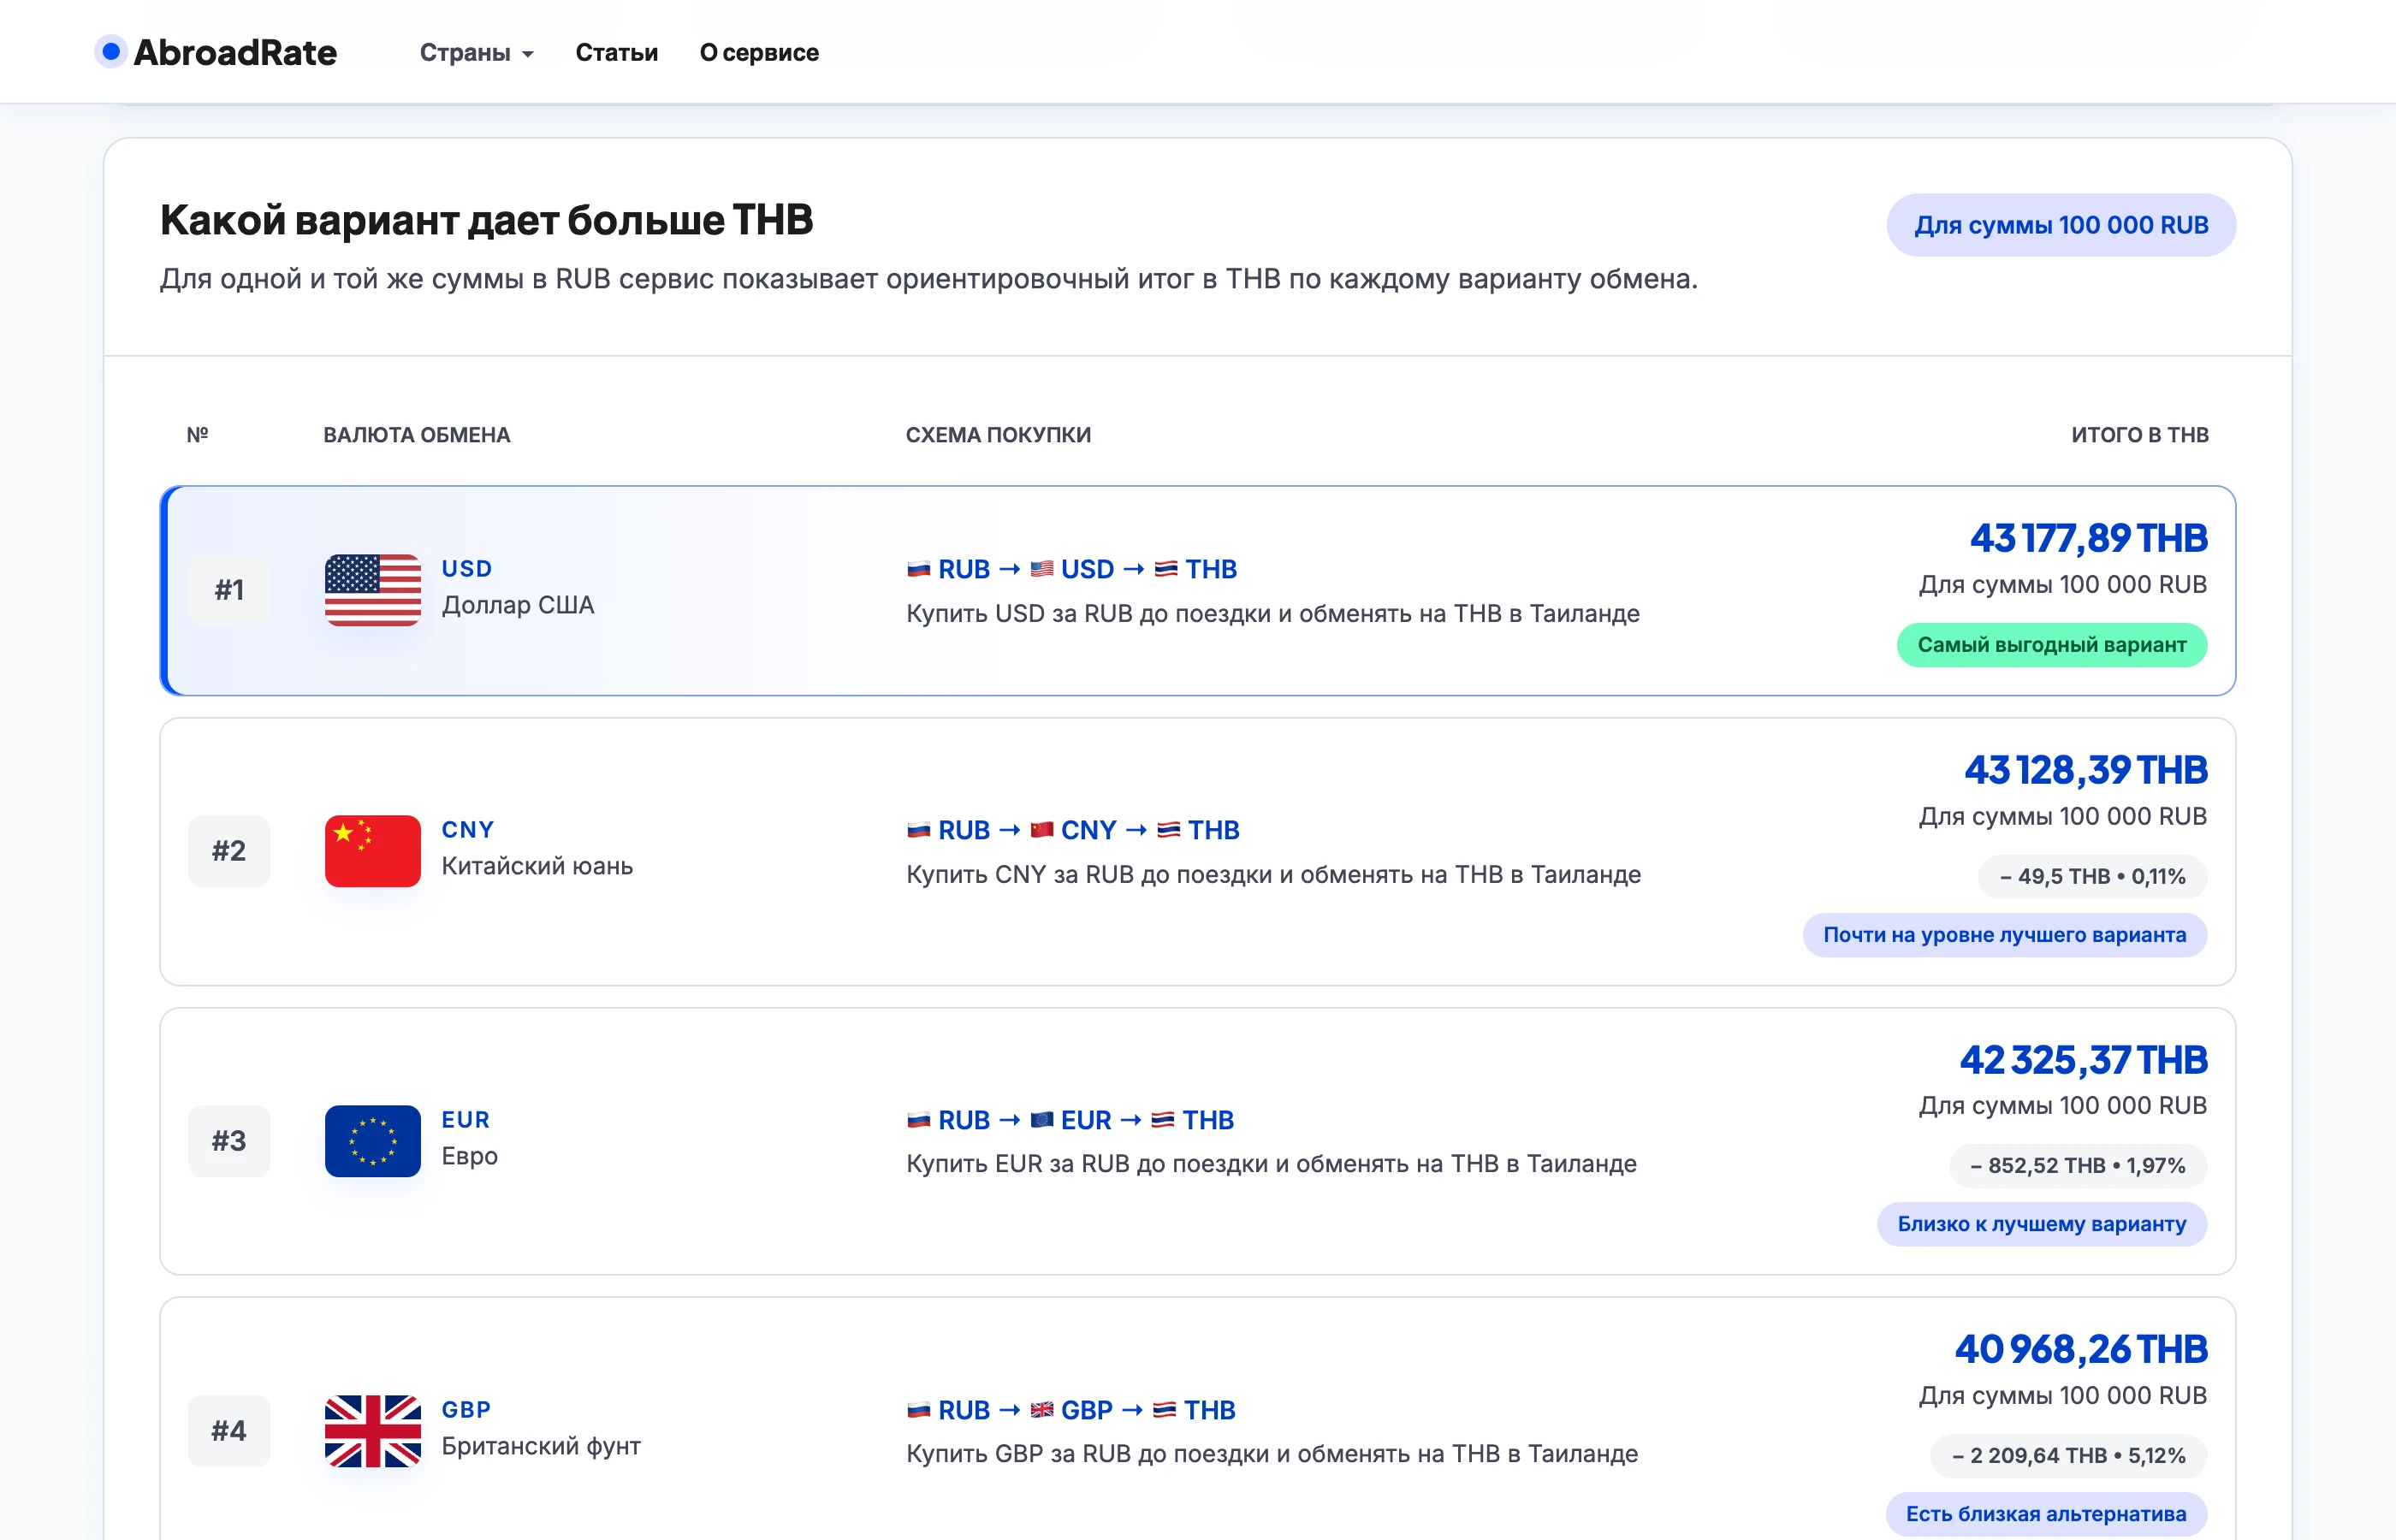
Task: Click the small Russian flag in EUR scheme
Action: coord(918,1120)
